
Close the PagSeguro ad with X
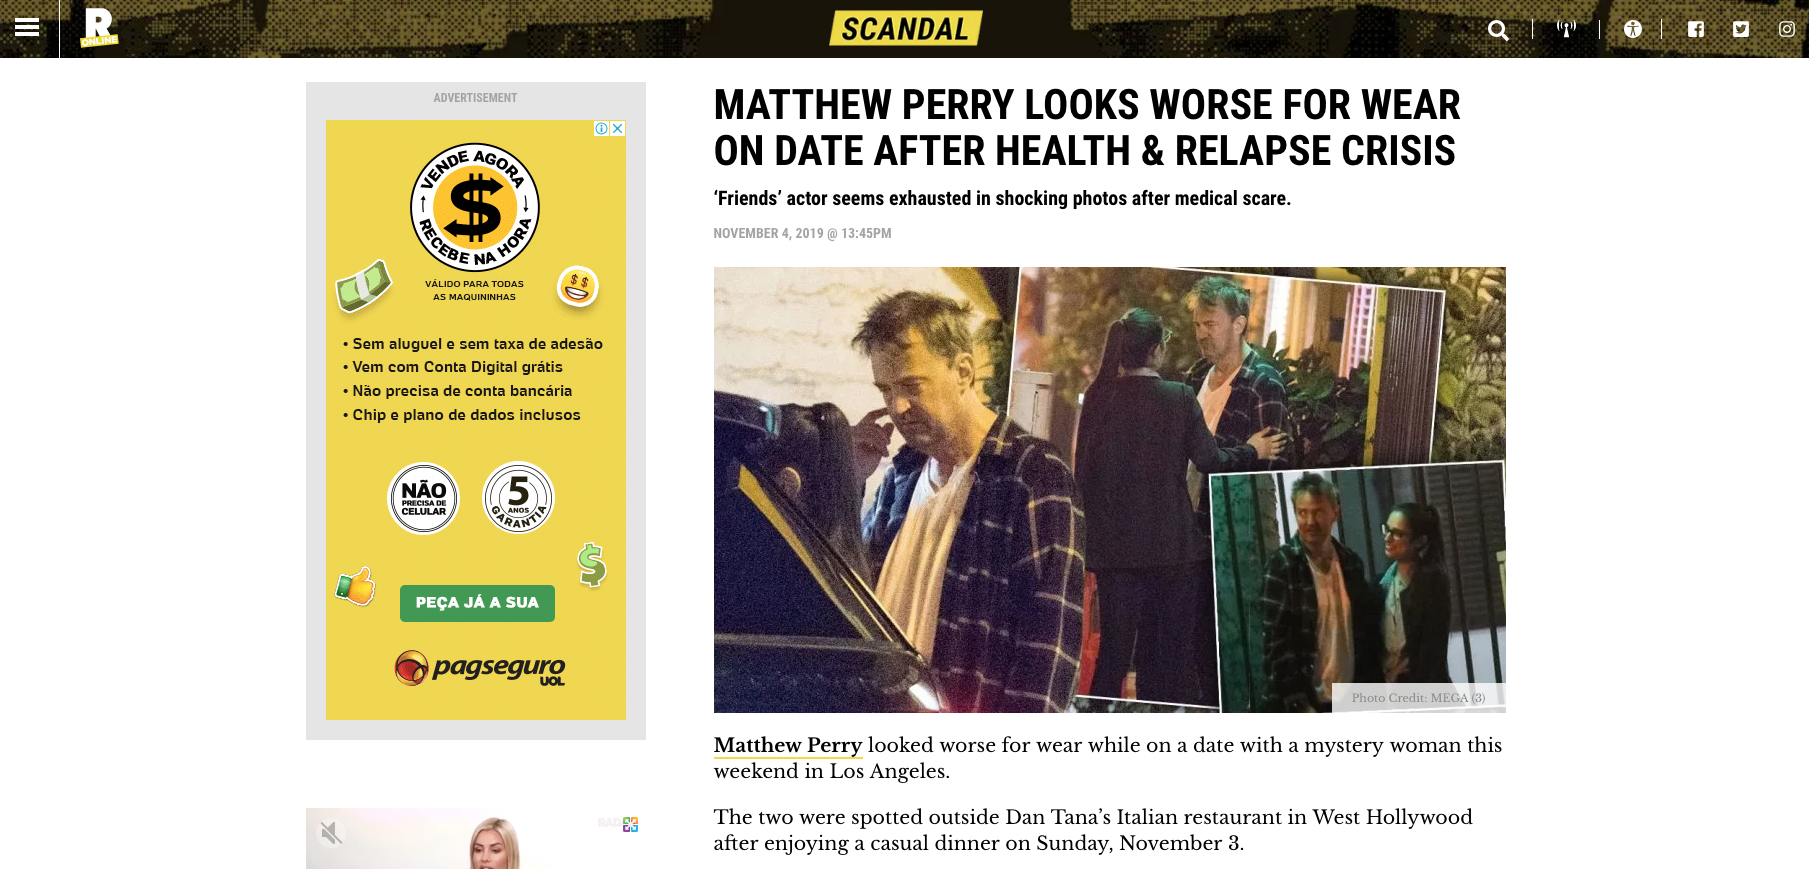click(x=618, y=128)
